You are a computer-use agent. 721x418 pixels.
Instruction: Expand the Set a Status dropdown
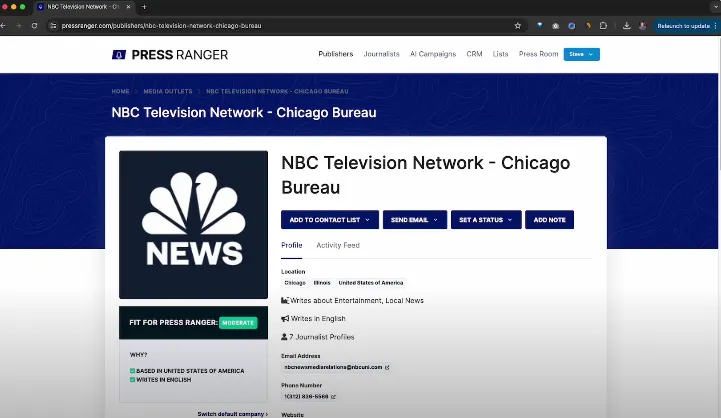pyautogui.click(x=485, y=219)
